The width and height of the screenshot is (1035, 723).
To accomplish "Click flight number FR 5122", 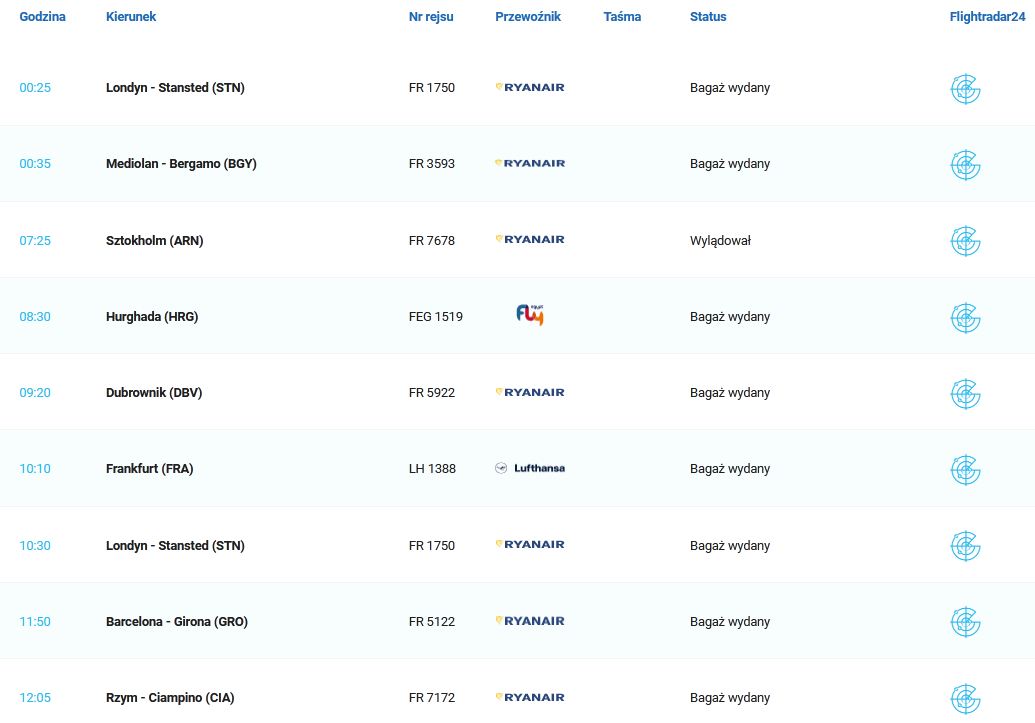I will (x=432, y=622).
